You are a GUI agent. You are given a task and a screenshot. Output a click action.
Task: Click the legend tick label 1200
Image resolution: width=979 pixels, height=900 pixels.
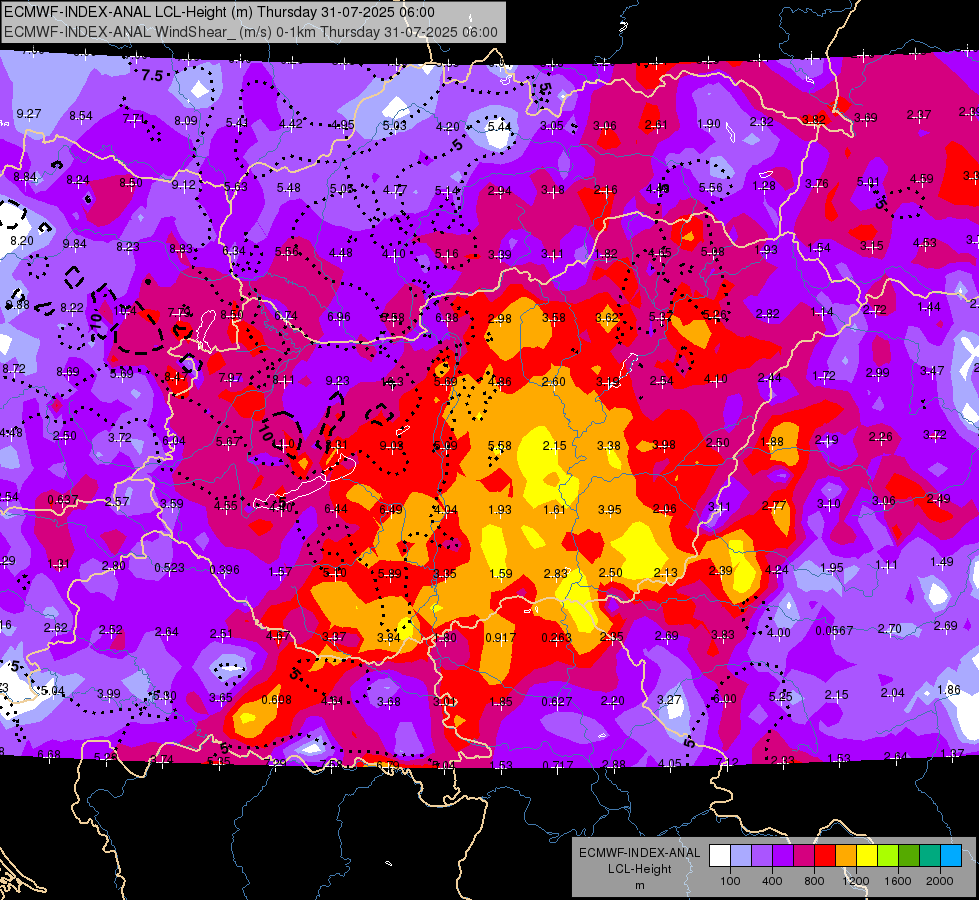856,881
